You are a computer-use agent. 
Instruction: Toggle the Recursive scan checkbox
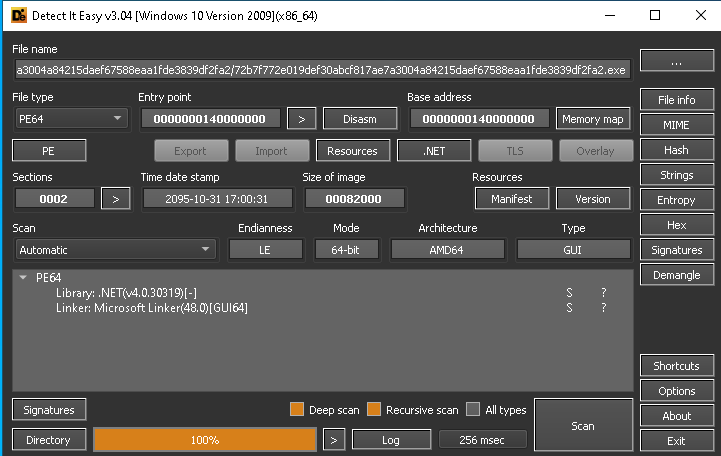pos(374,409)
